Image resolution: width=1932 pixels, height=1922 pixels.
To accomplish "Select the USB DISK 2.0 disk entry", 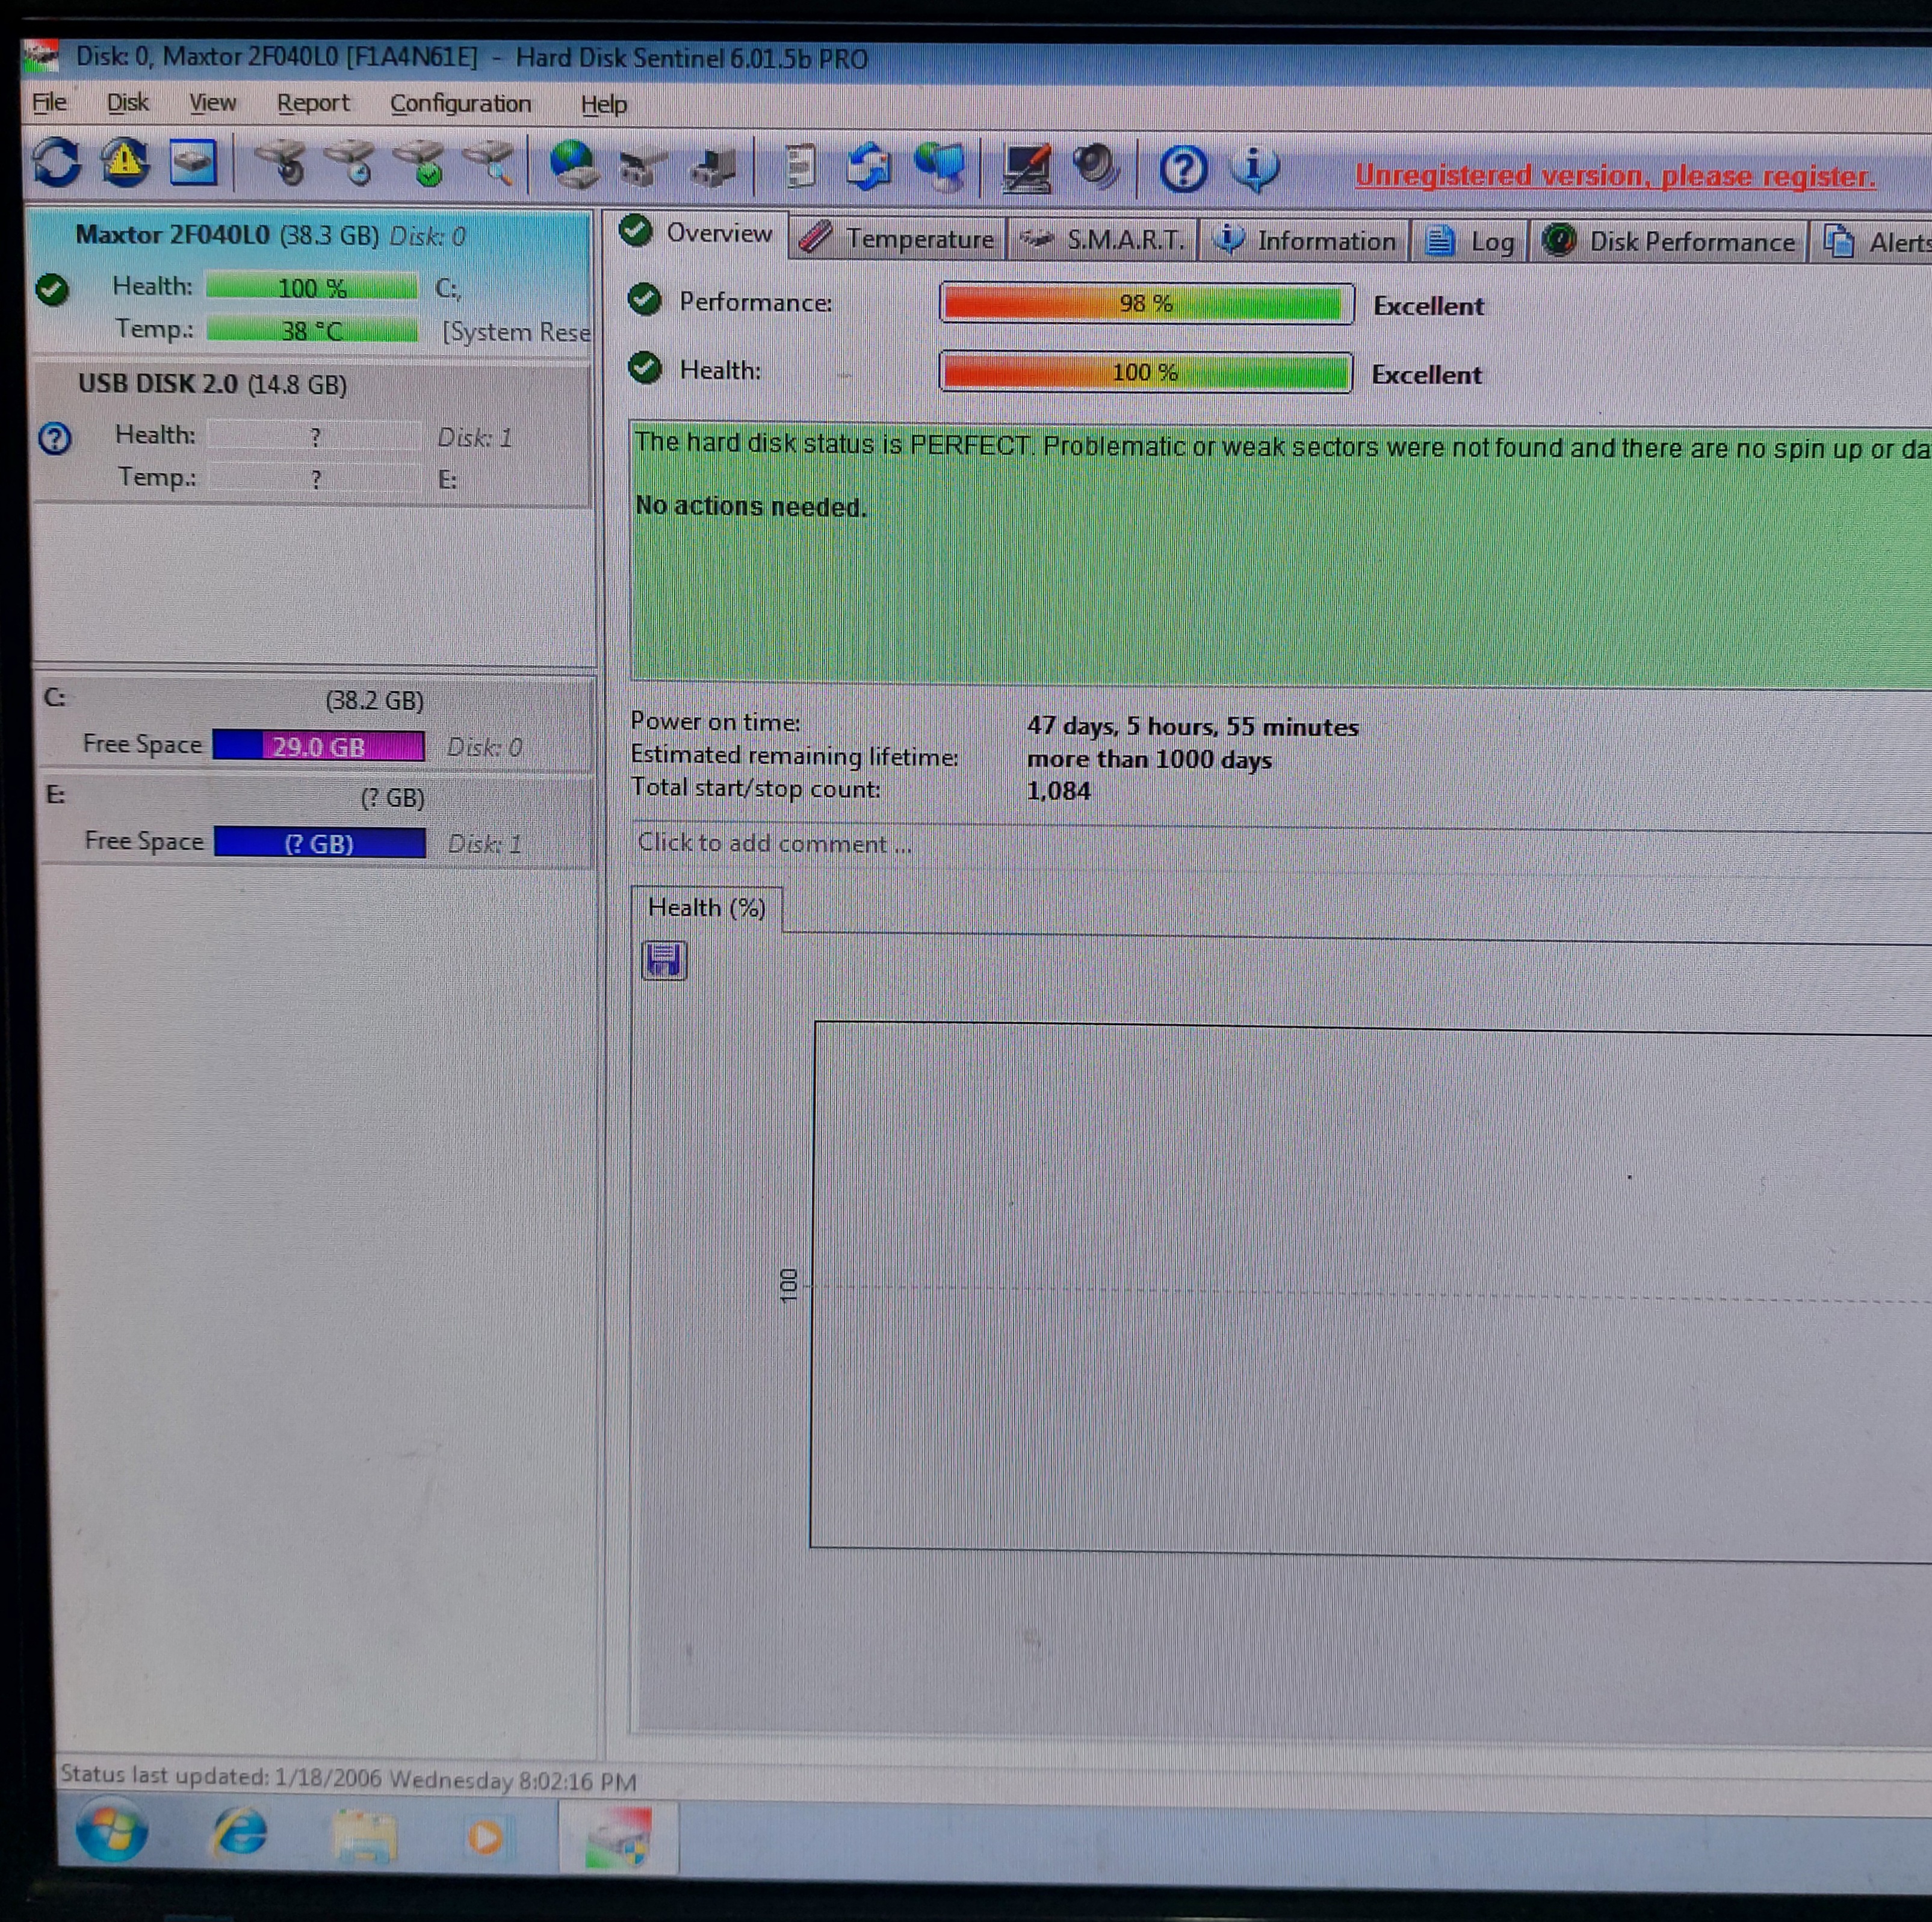I will point(312,434).
